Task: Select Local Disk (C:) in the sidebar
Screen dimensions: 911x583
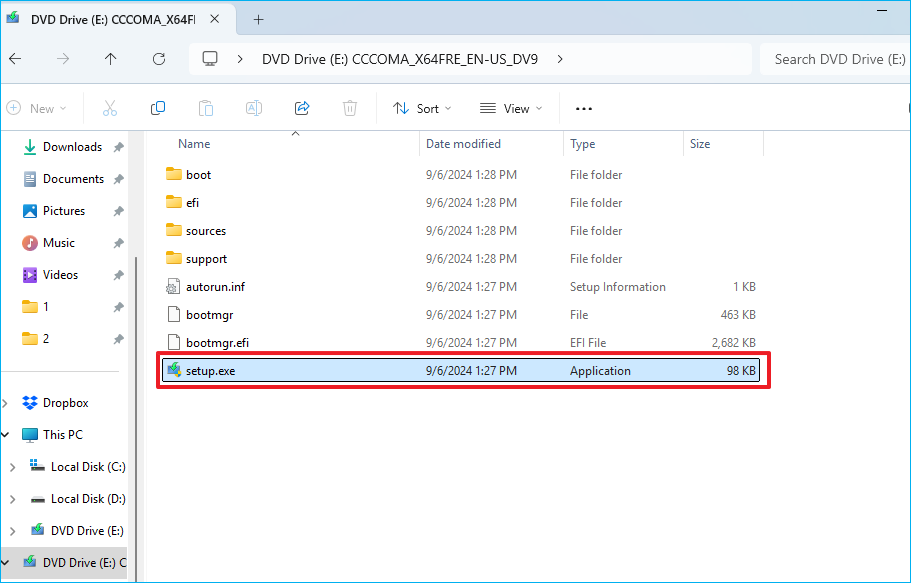Action: [88, 467]
